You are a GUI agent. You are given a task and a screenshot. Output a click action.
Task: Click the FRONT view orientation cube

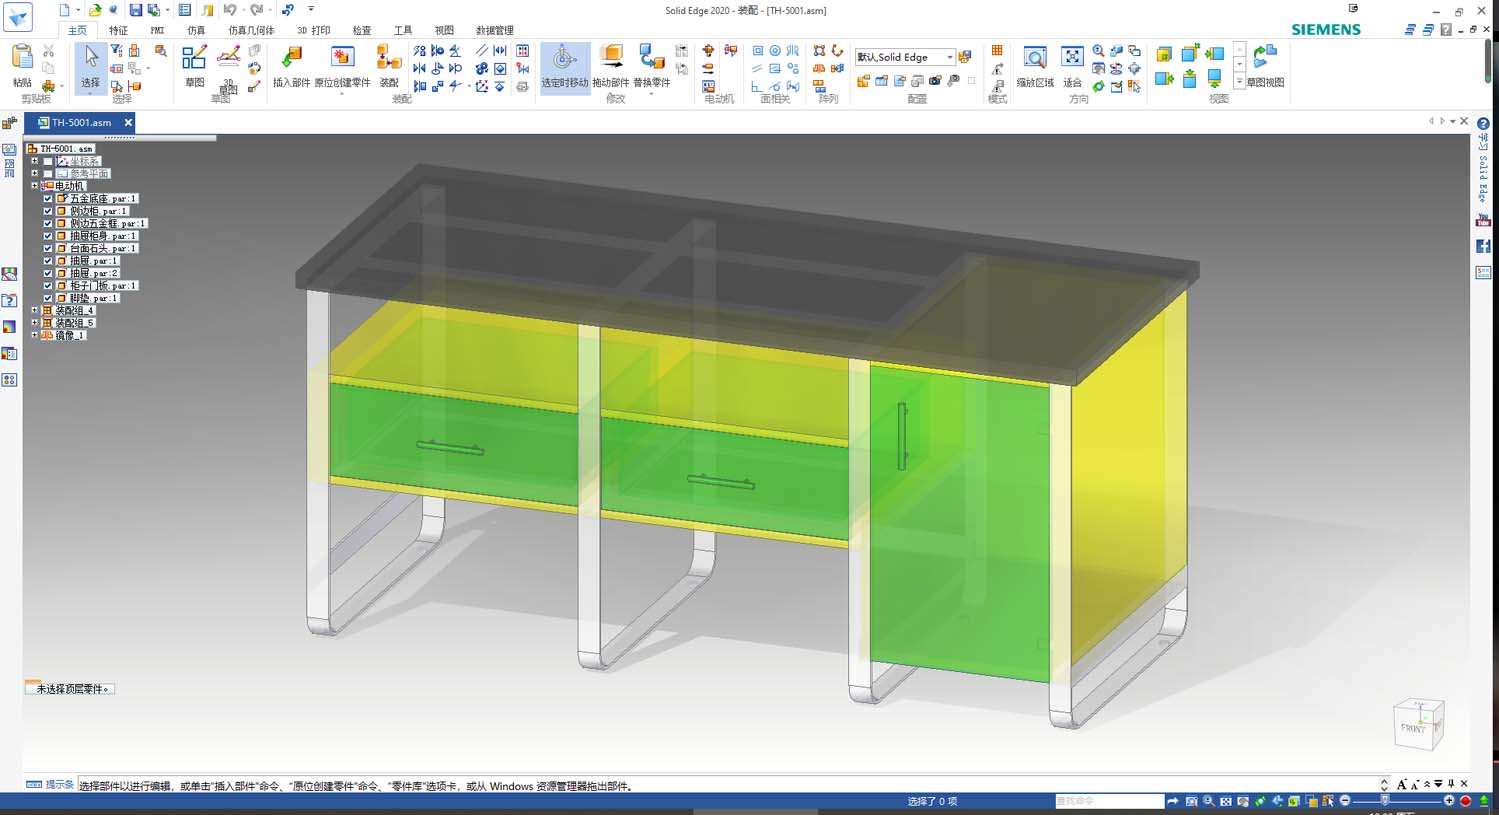tap(1418, 724)
